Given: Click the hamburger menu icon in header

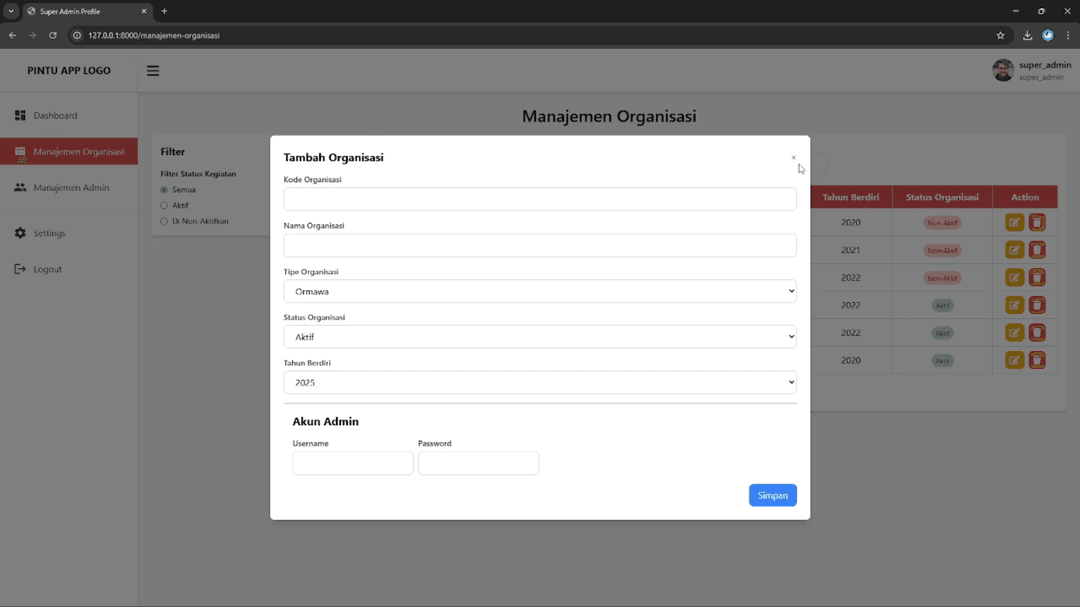Looking at the screenshot, I should click(x=153, y=71).
